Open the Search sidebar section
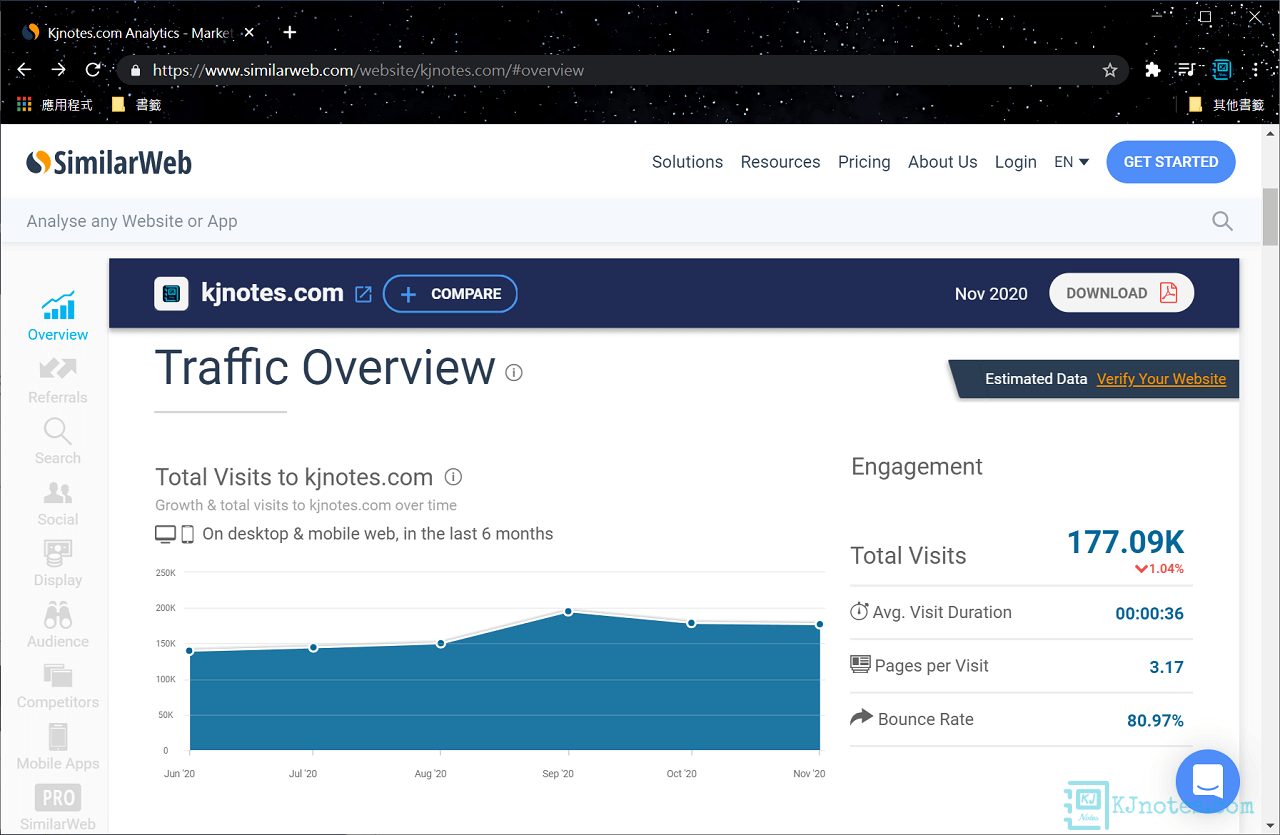The height and width of the screenshot is (835, 1280). [x=58, y=441]
